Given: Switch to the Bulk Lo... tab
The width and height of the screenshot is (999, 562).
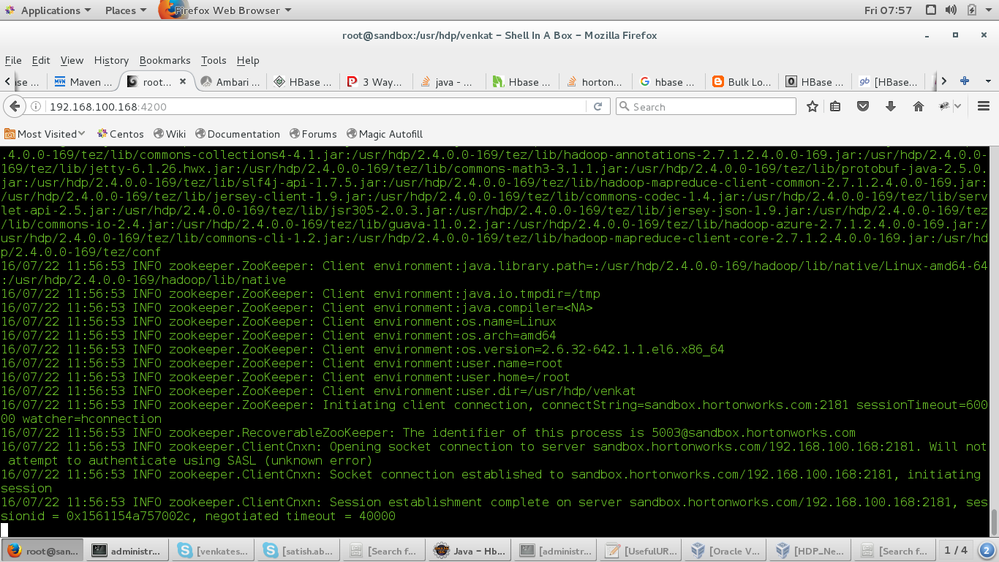Looking at the screenshot, I should point(742,82).
